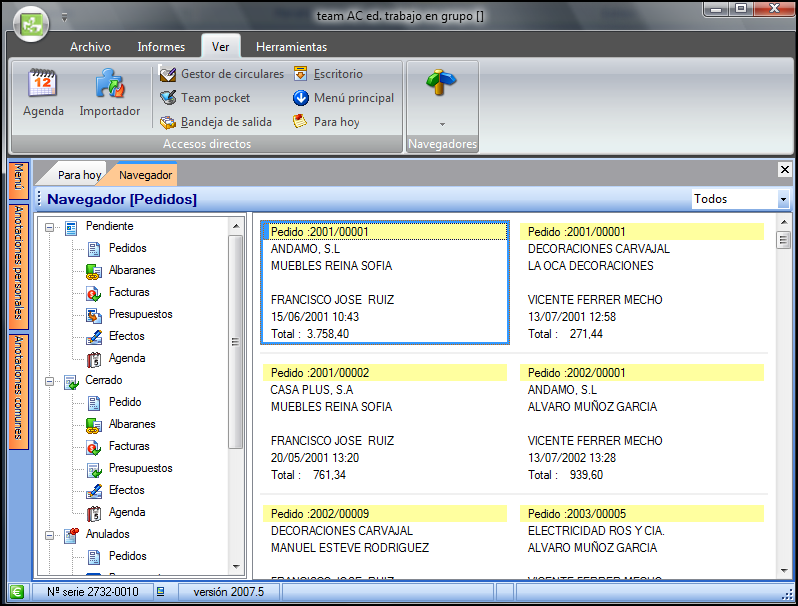Click the Navegador [Pedidos] heading
This screenshot has height=606, width=798.
click(122, 199)
